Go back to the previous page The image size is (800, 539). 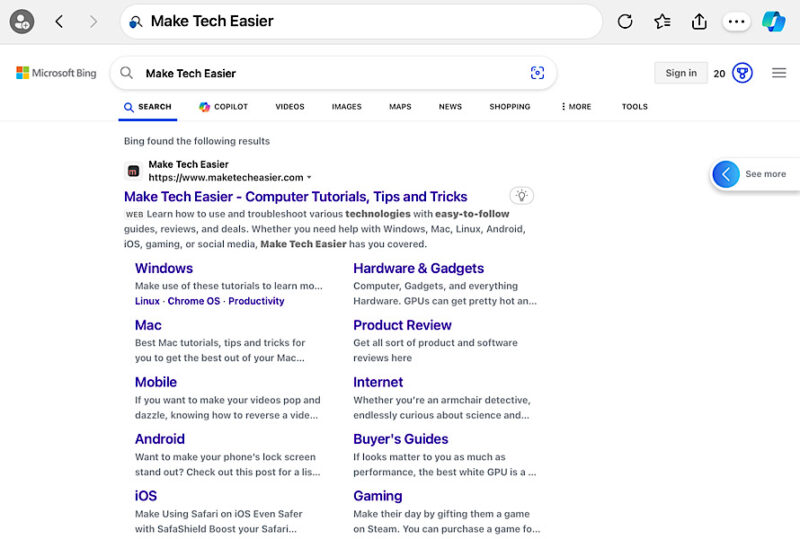(x=59, y=21)
